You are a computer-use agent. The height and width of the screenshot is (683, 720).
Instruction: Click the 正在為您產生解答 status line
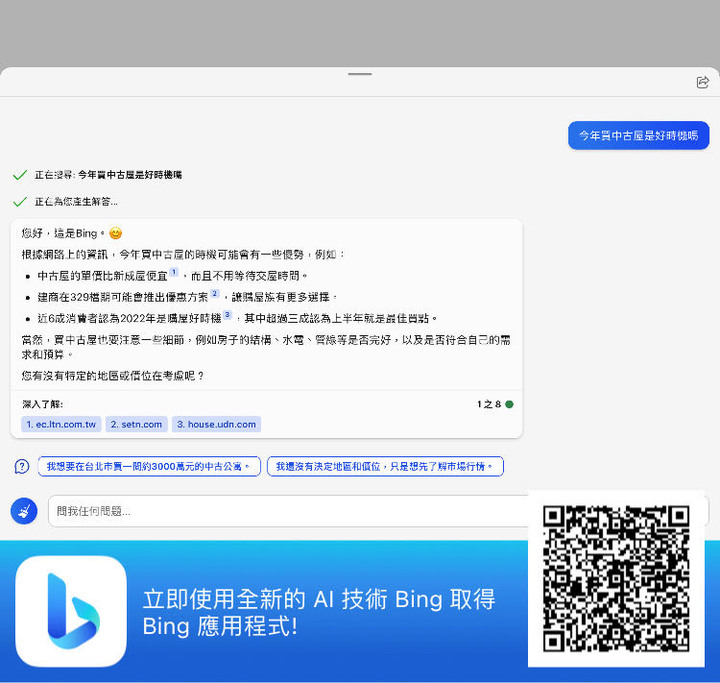[x=76, y=202]
